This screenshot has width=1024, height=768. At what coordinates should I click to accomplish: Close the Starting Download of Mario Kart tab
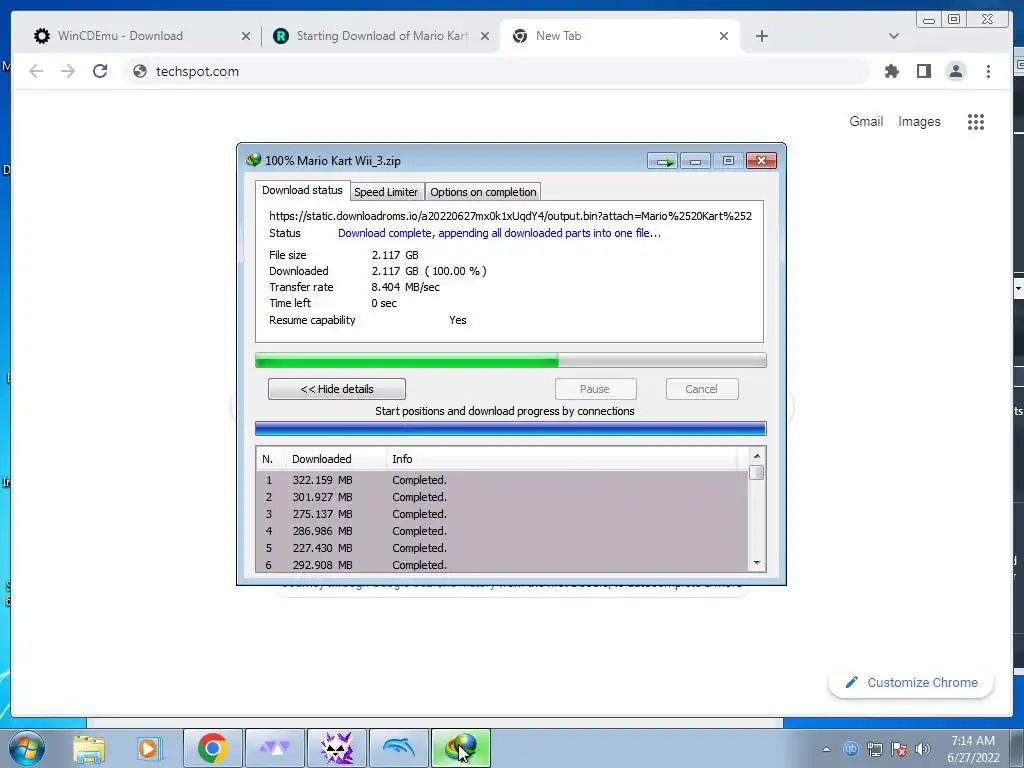coord(485,37)
